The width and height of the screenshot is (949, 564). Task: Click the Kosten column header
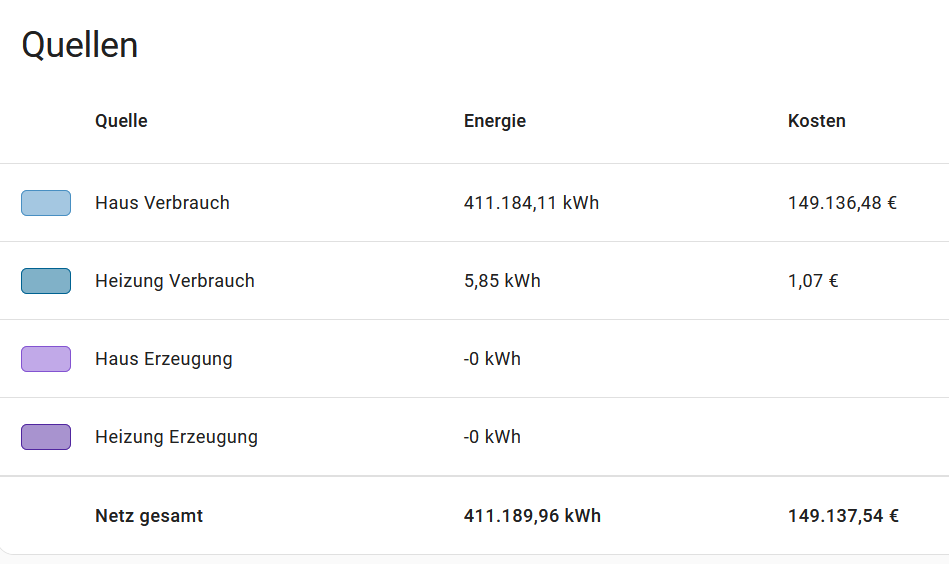pyautogui.click(x=817, y=121)
